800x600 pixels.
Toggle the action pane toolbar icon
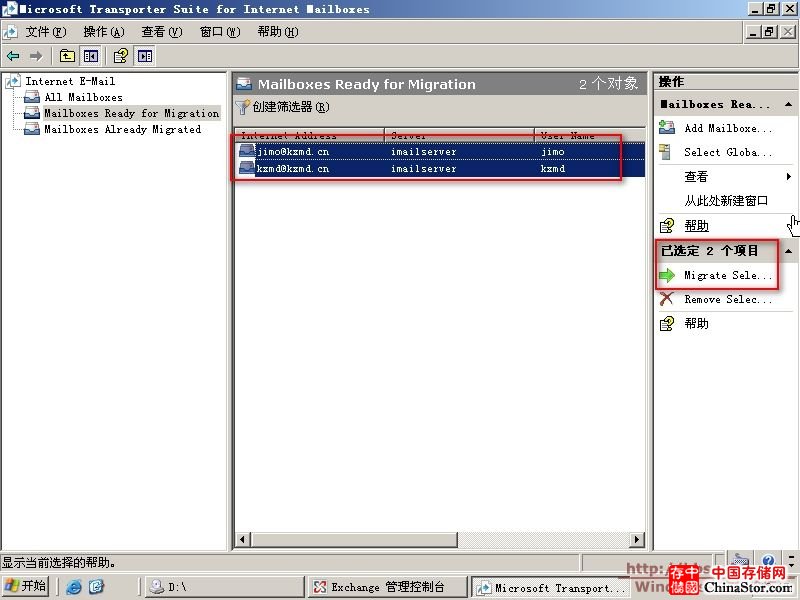(145, 56)
